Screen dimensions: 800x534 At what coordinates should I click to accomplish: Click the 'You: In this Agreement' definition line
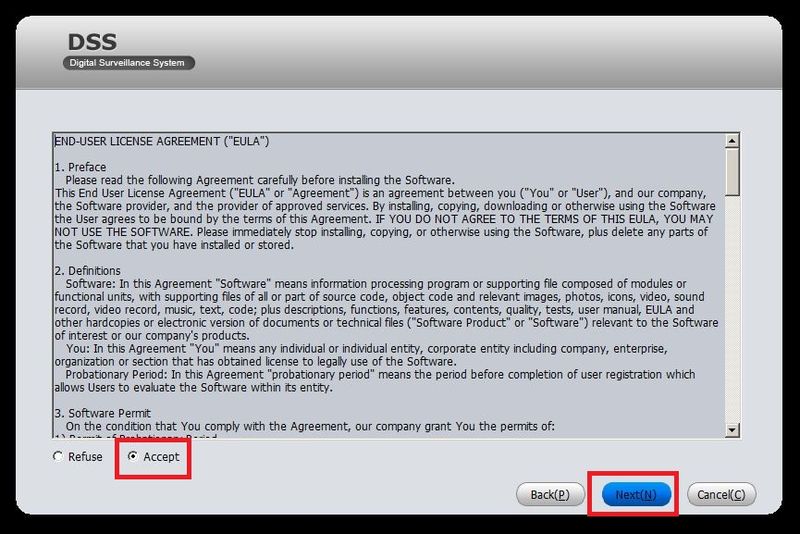(x=366, y=349)
